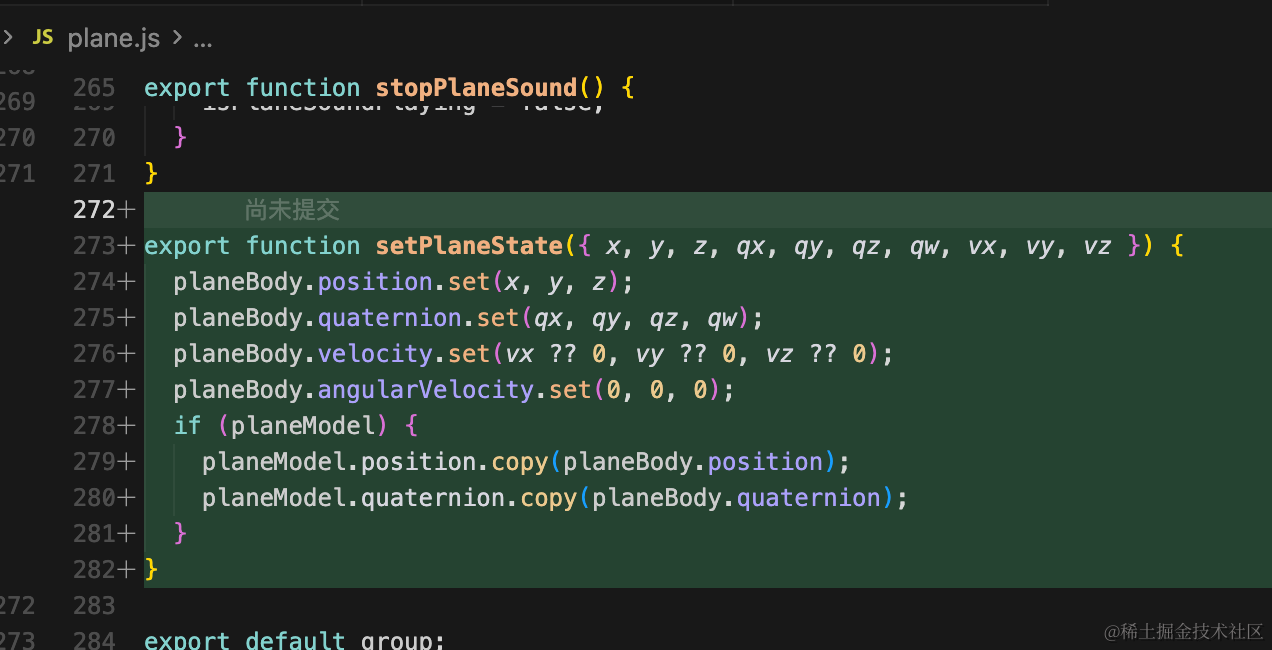
Task: Click line number 265 in gutter
Action: (x=94, y=88)
